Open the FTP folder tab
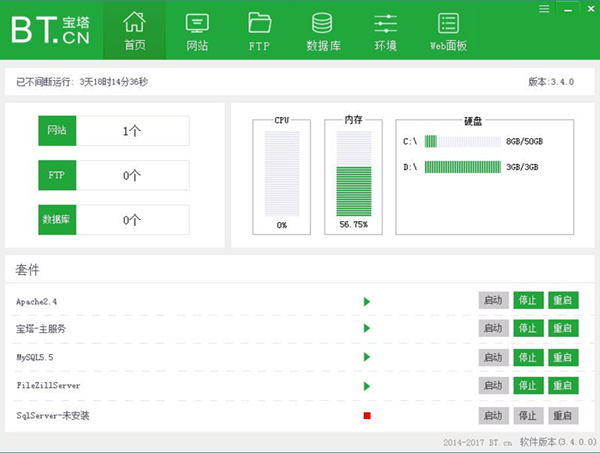 click(x=259, y=31)
